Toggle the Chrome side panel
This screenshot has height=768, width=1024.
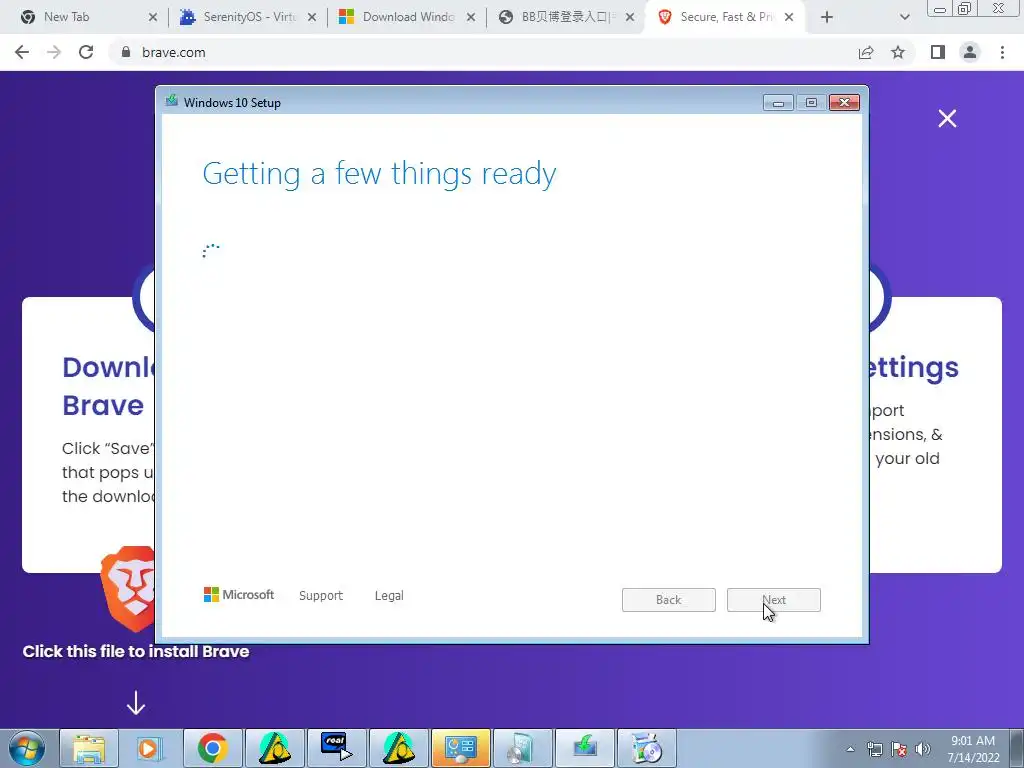click(938, 52)
